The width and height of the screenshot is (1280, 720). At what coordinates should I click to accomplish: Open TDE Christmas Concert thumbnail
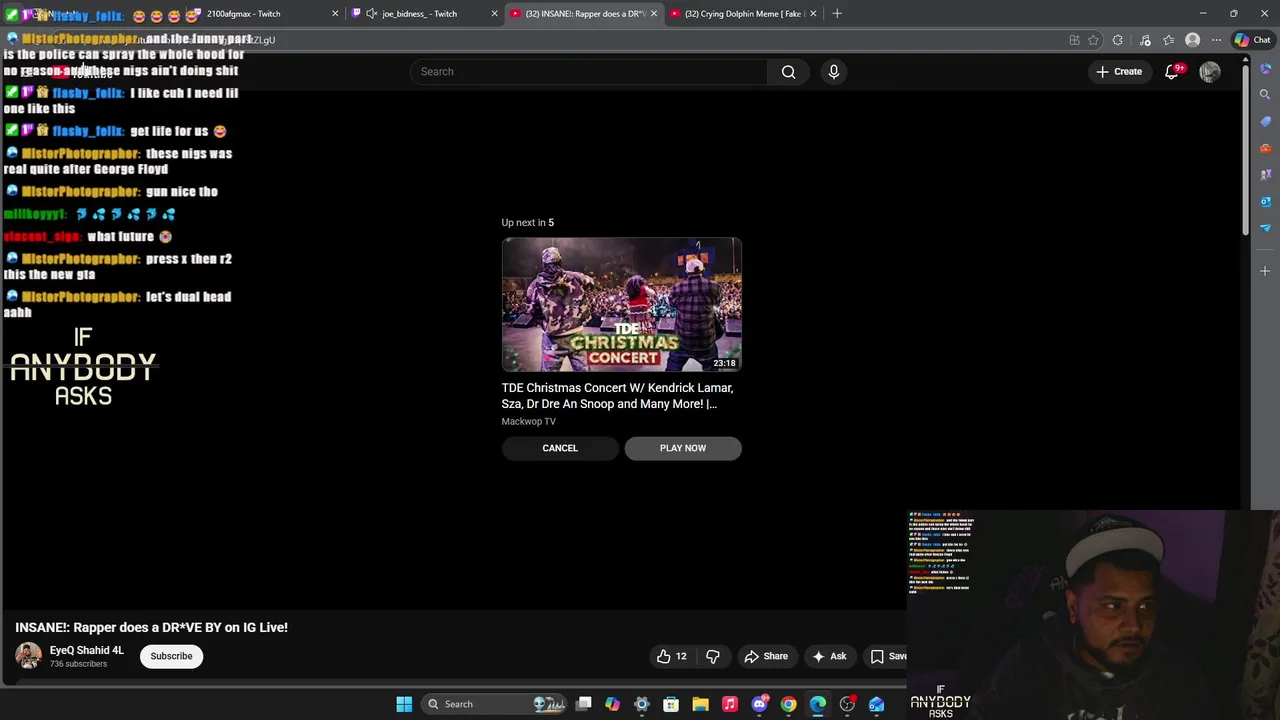coord(621,304)
